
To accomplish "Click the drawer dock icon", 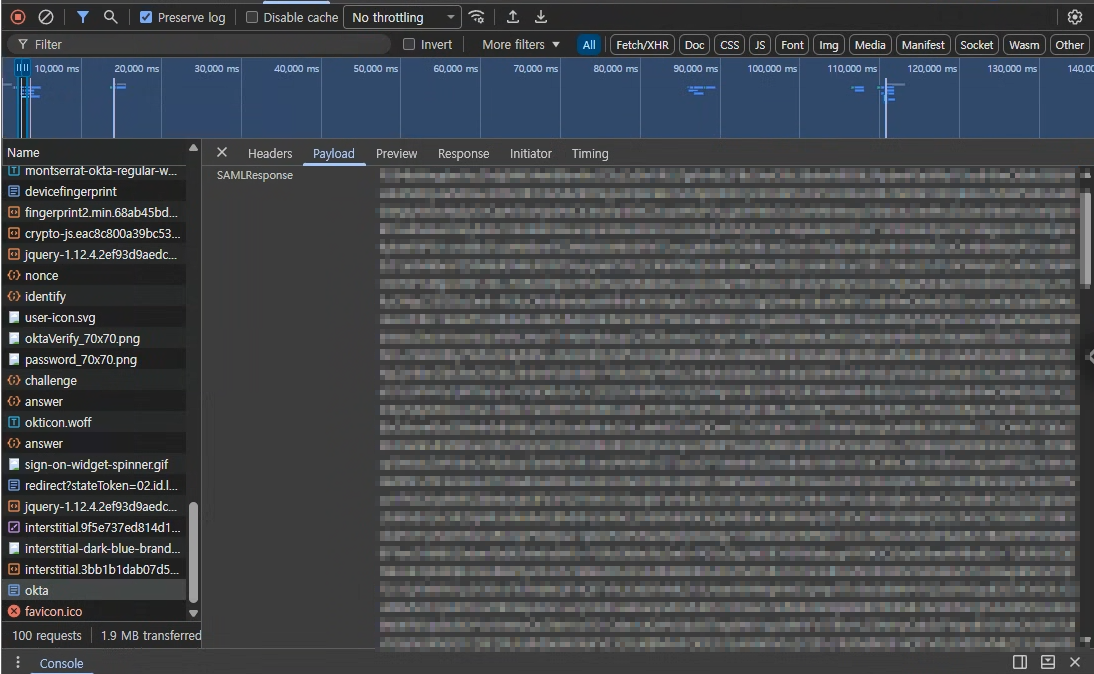I will (1047, 662).
